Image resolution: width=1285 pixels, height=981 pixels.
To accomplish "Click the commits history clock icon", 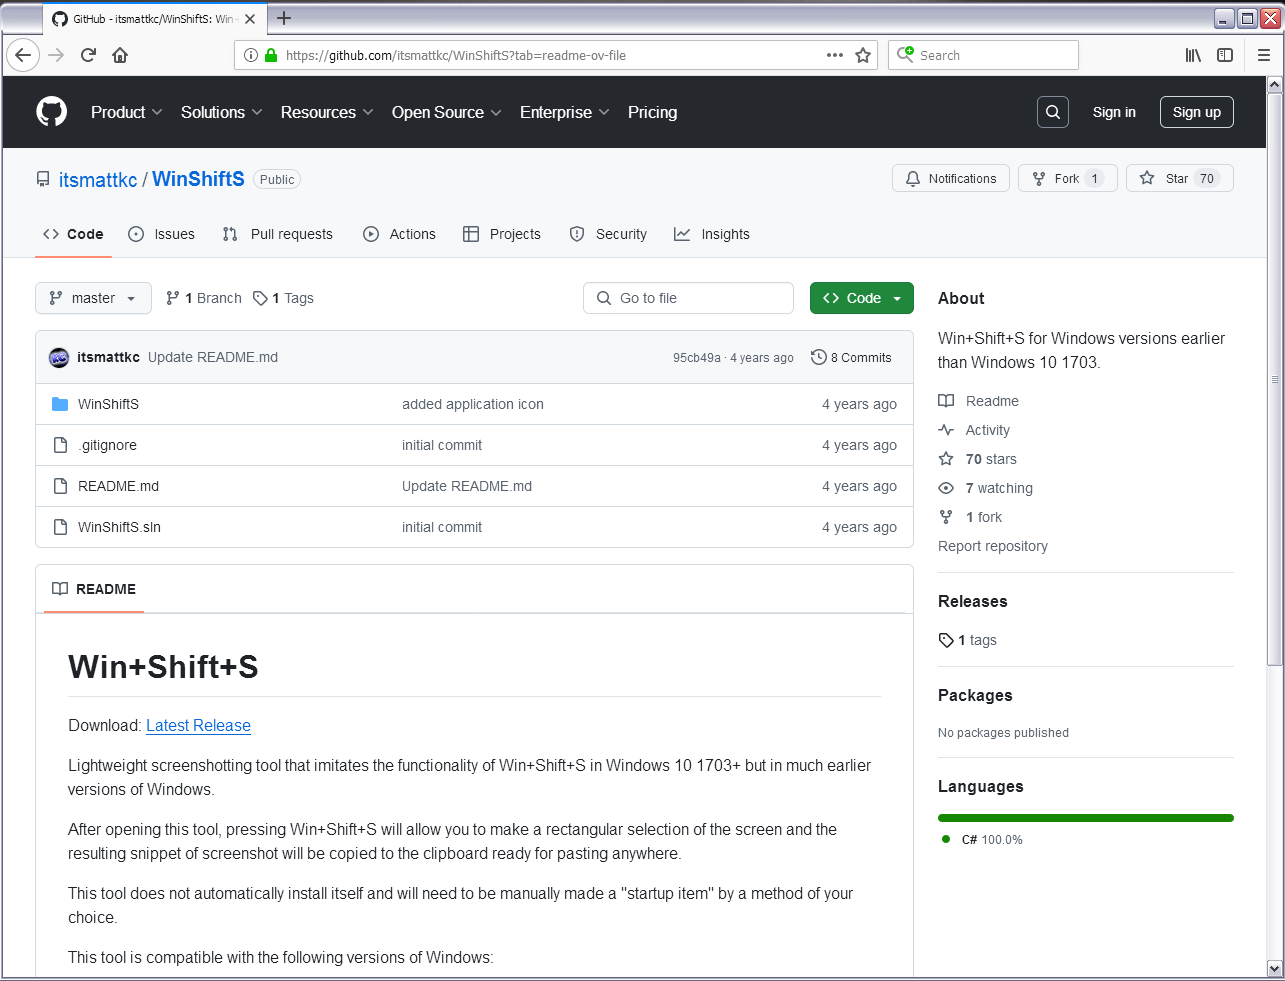I will coord(818,357).
